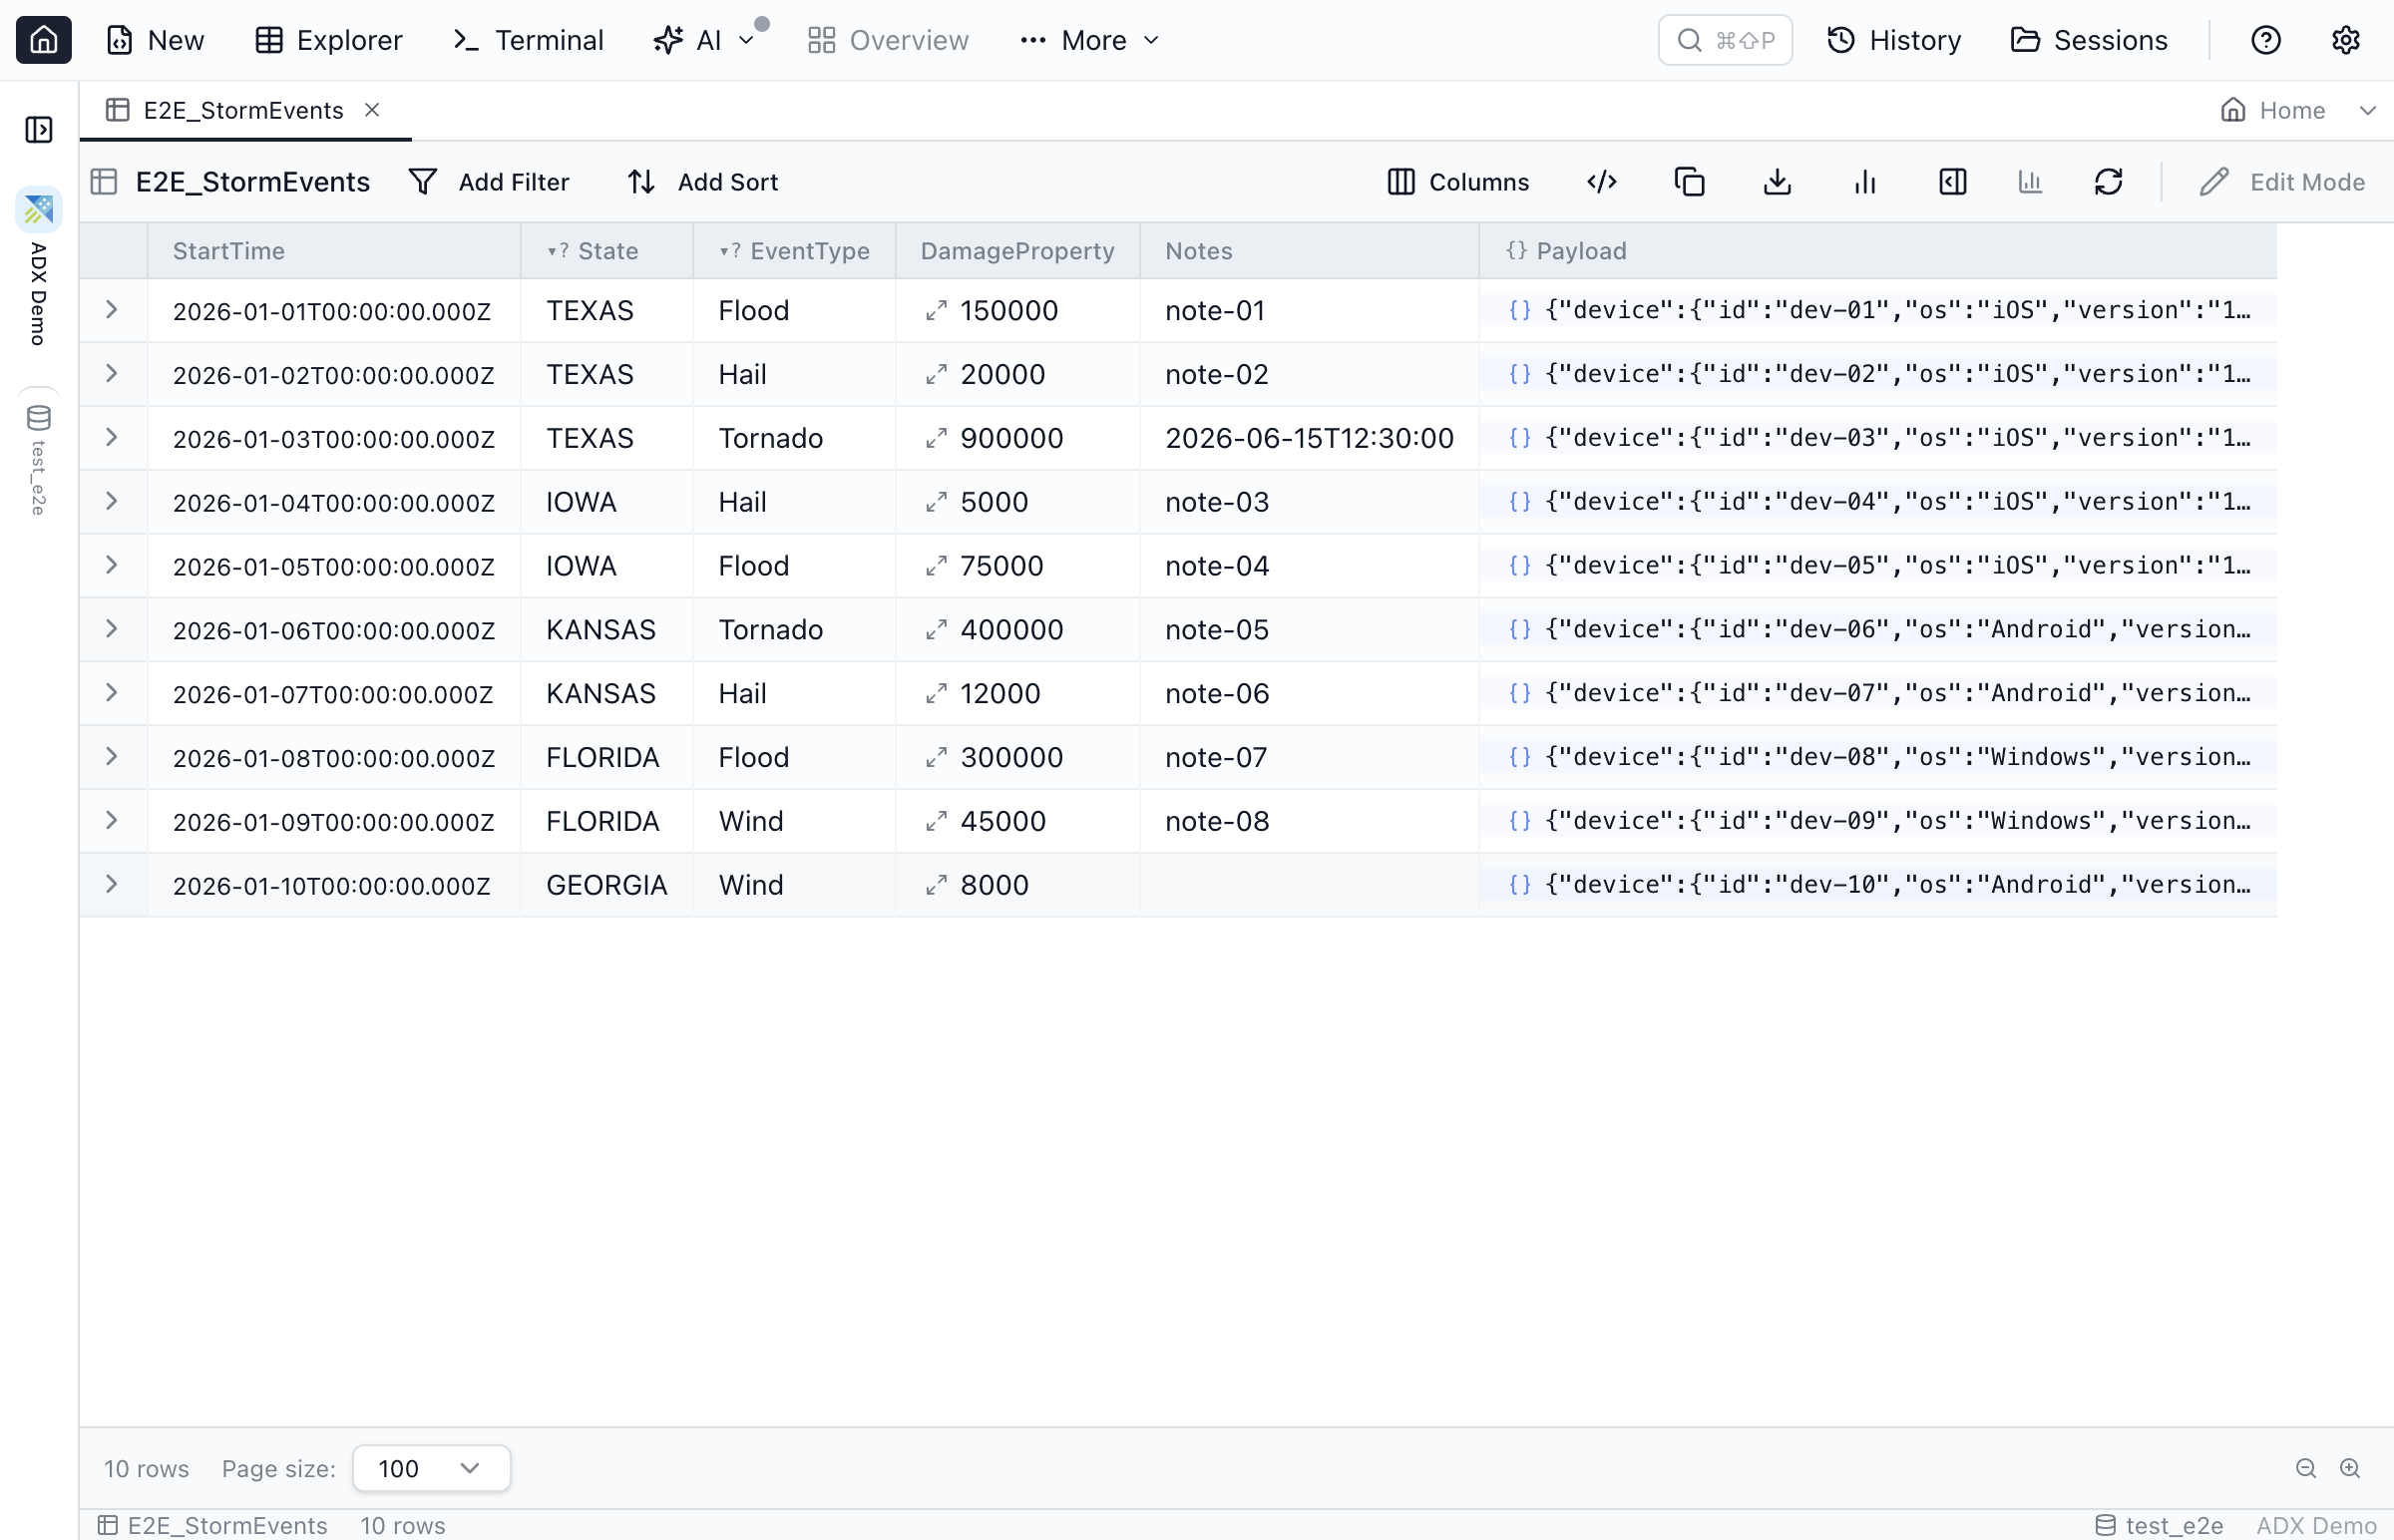This screenshot has width=2394, height=1540.
Task: Select the 2026-01-09T00:00:00.000Z cell
Action: coord(333,821)
